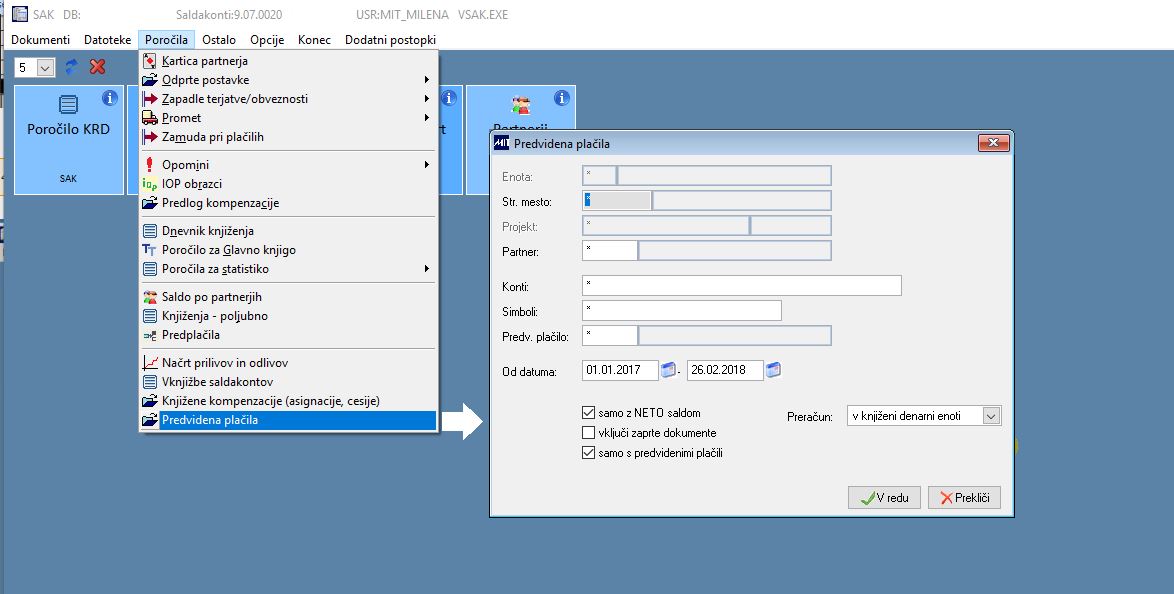Open the calendar picker after end date 26.02.2018

pyautogui.click(x=773, y=370)
